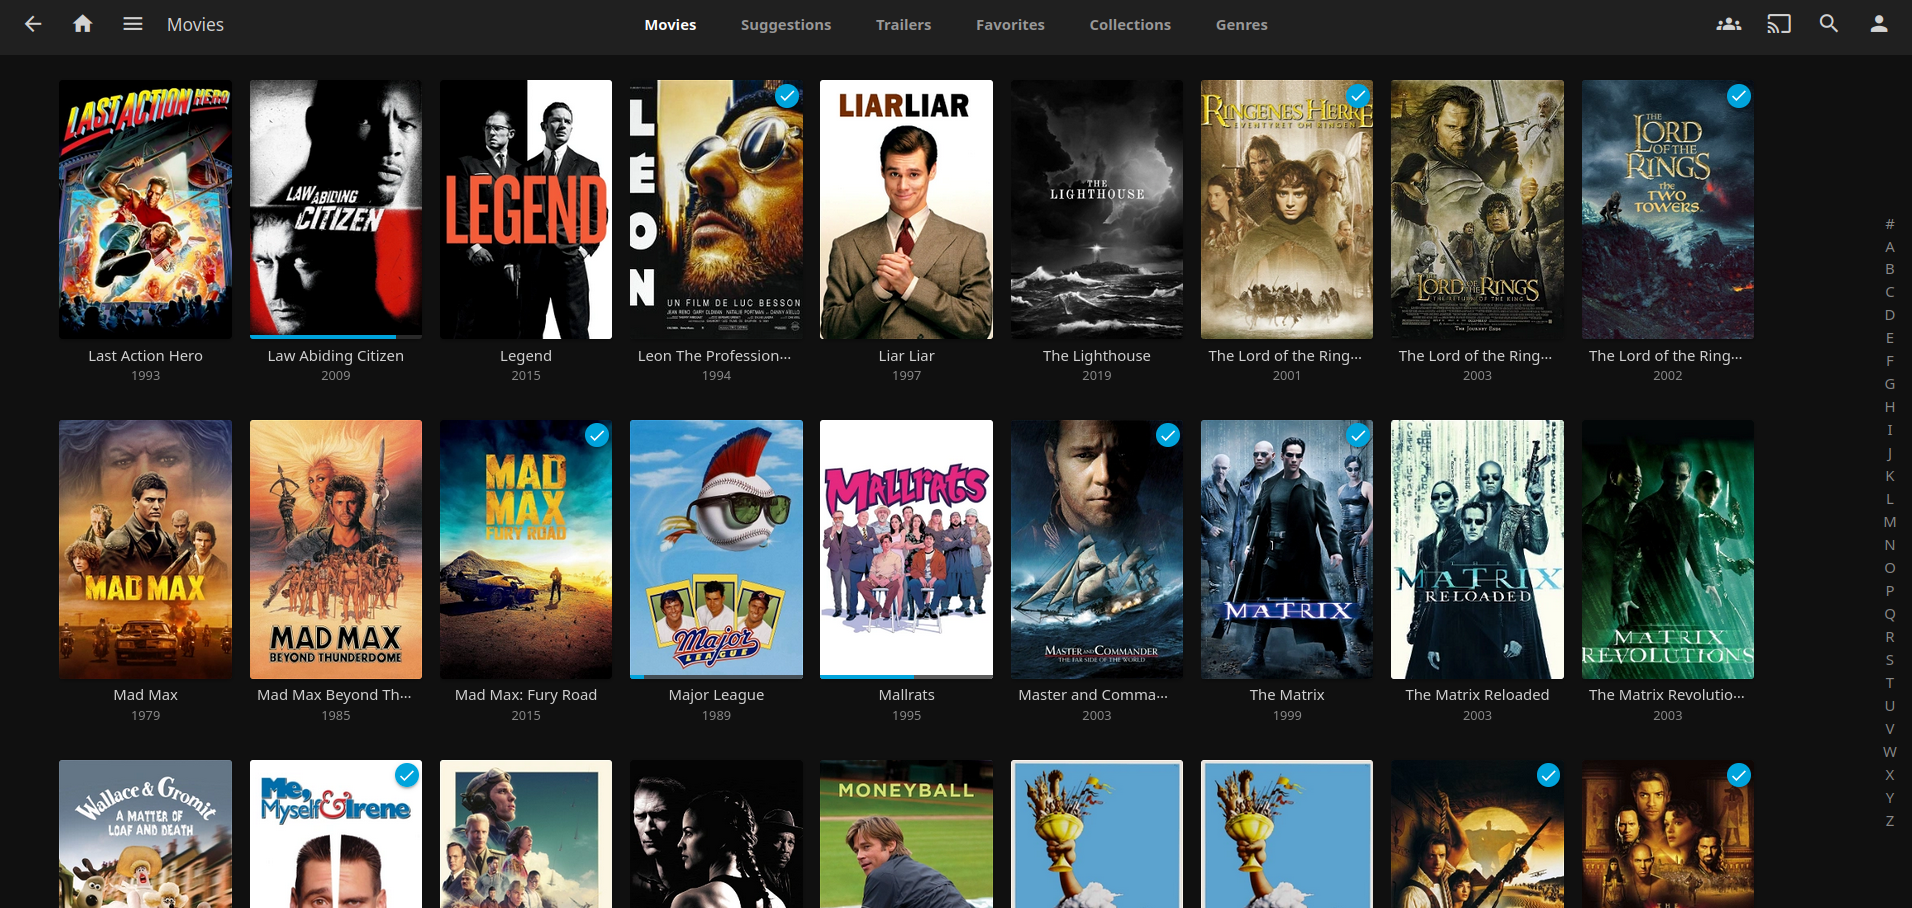1912x908 pixels.
Task: Jump to letter H in alphabet picker
Action: [x=1890, y=407]
